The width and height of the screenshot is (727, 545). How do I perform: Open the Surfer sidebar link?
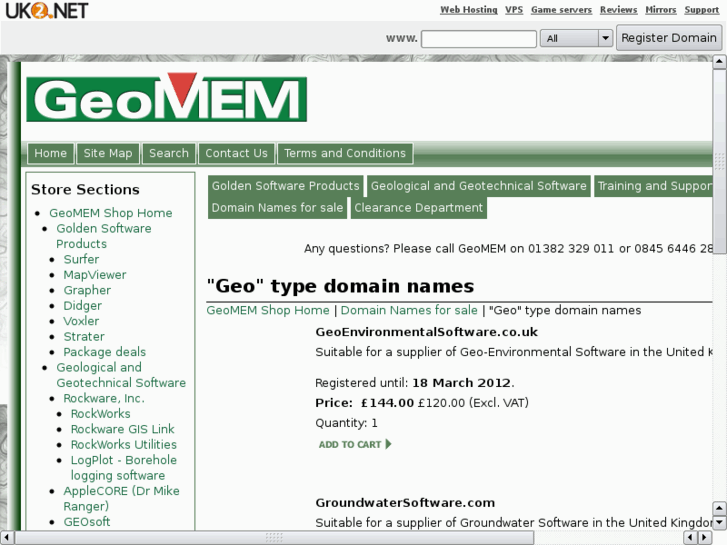click(x=81, y=259)
